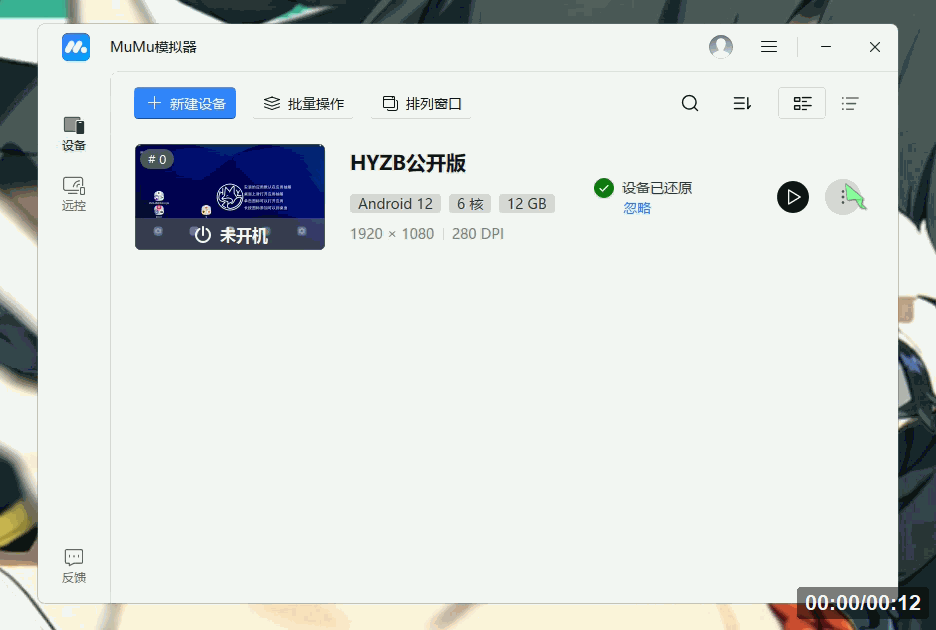Select the HYZB公开版 device name
This screenshot has width=936, height=630.
(408, 163)
